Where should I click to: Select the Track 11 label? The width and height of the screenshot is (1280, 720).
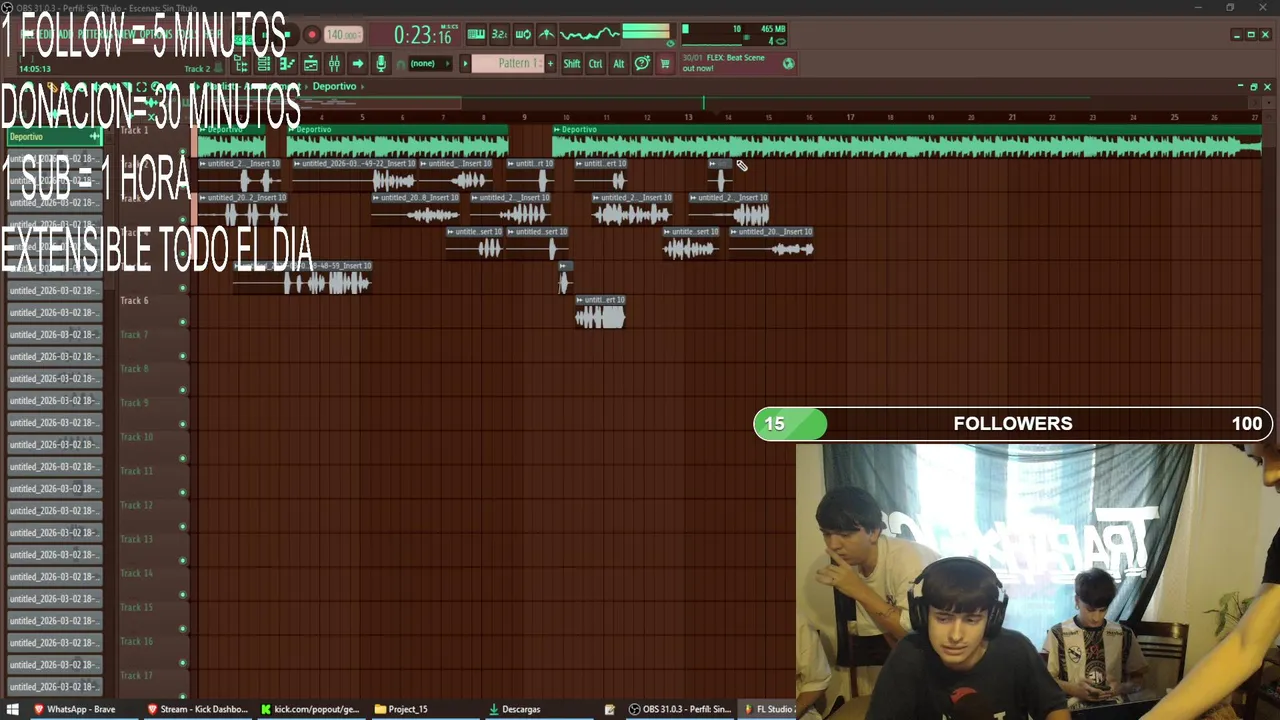coord(136,471)
